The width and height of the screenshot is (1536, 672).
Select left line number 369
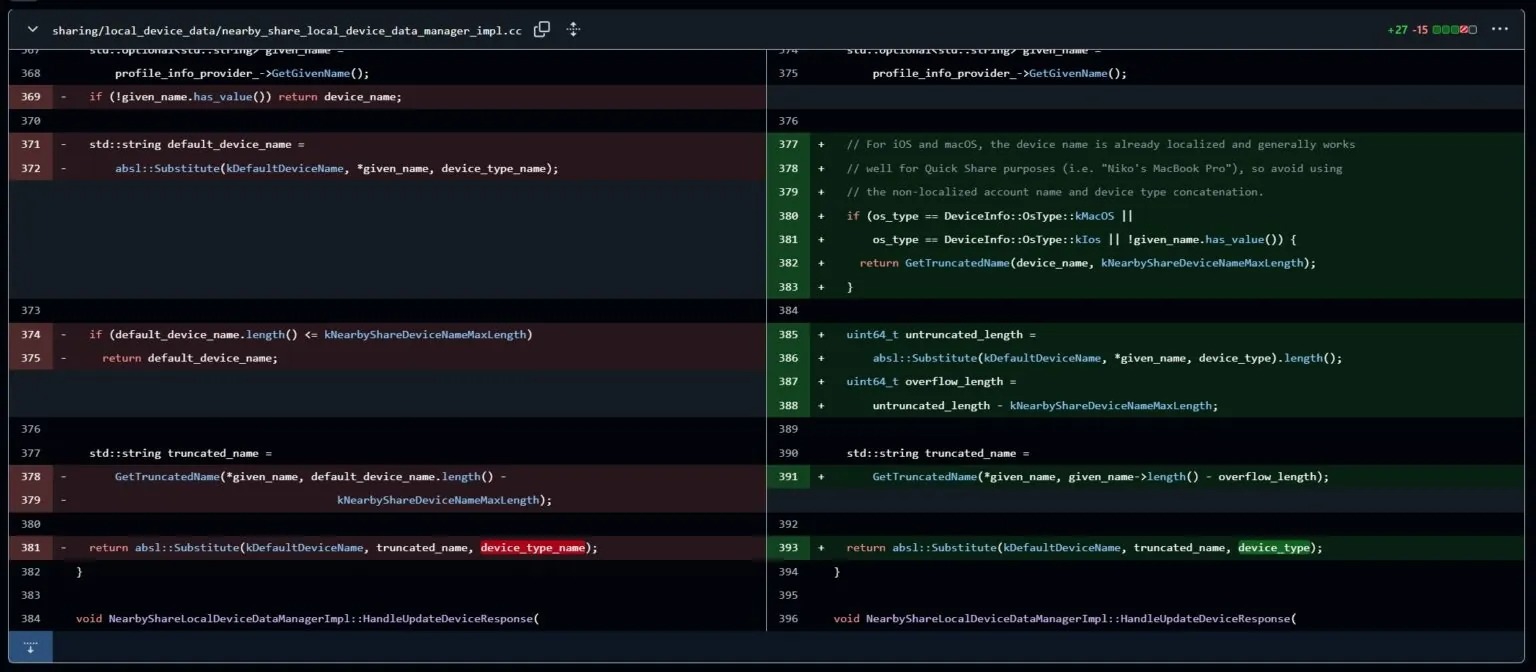[30, 97]
